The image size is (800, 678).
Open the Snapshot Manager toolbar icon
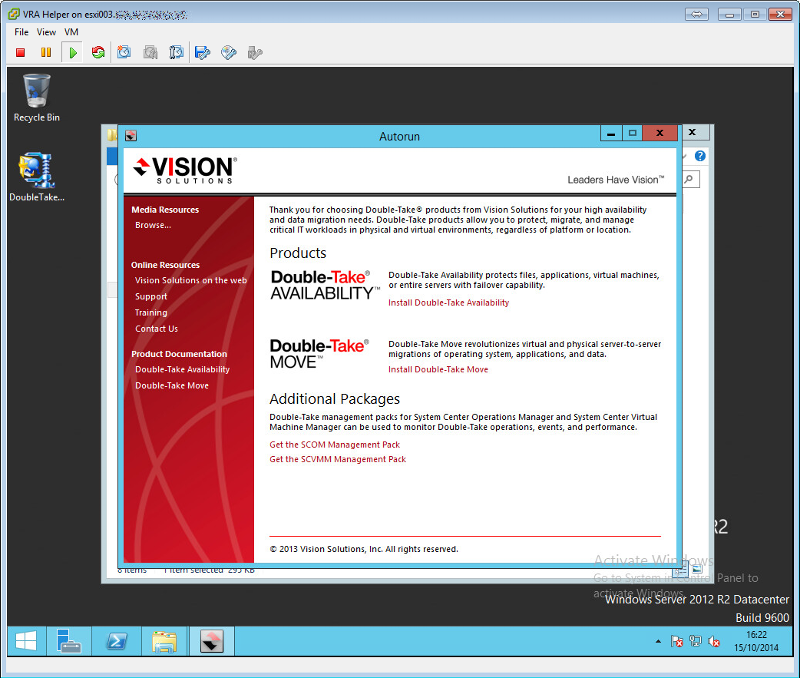pos(176,53)
